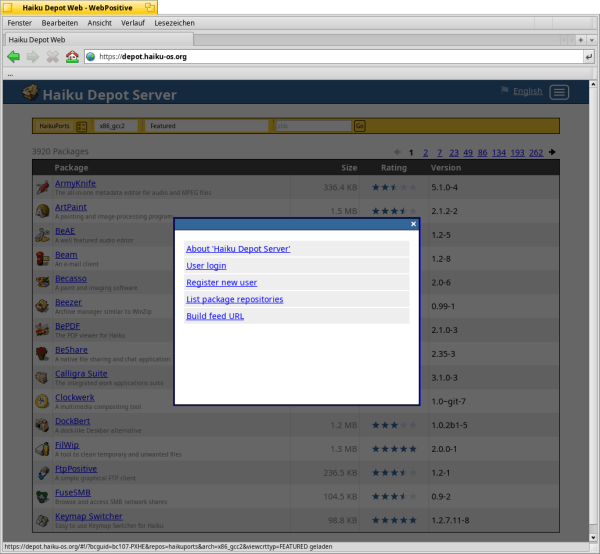Click the green back arrow in the browser toolbar

[13, 57]
